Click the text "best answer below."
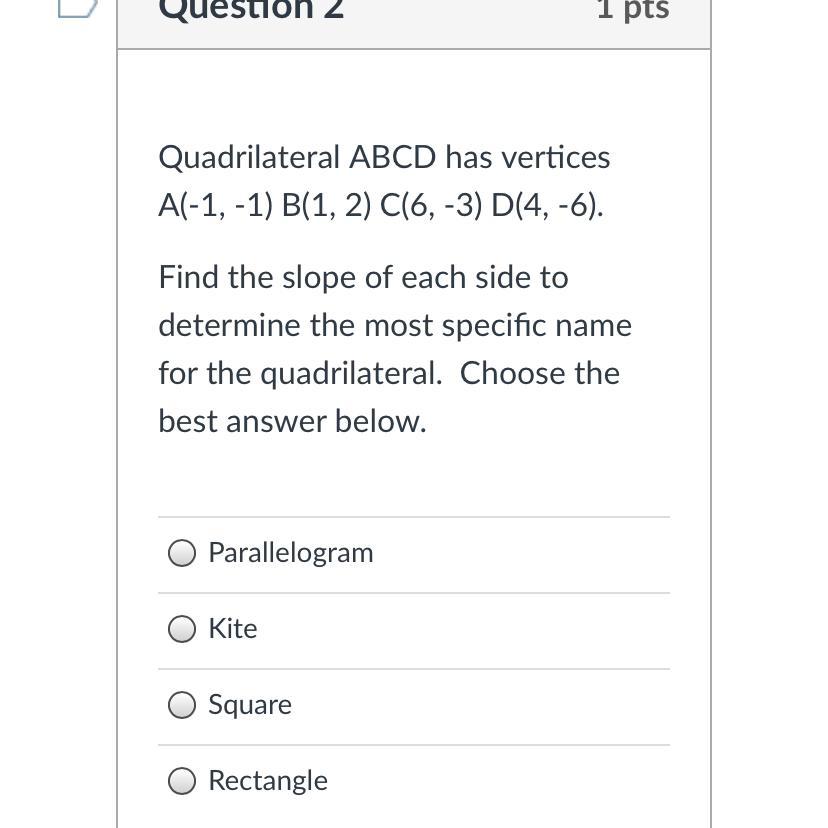The height and width of the screenshot is (828, 828). (292, 422)
